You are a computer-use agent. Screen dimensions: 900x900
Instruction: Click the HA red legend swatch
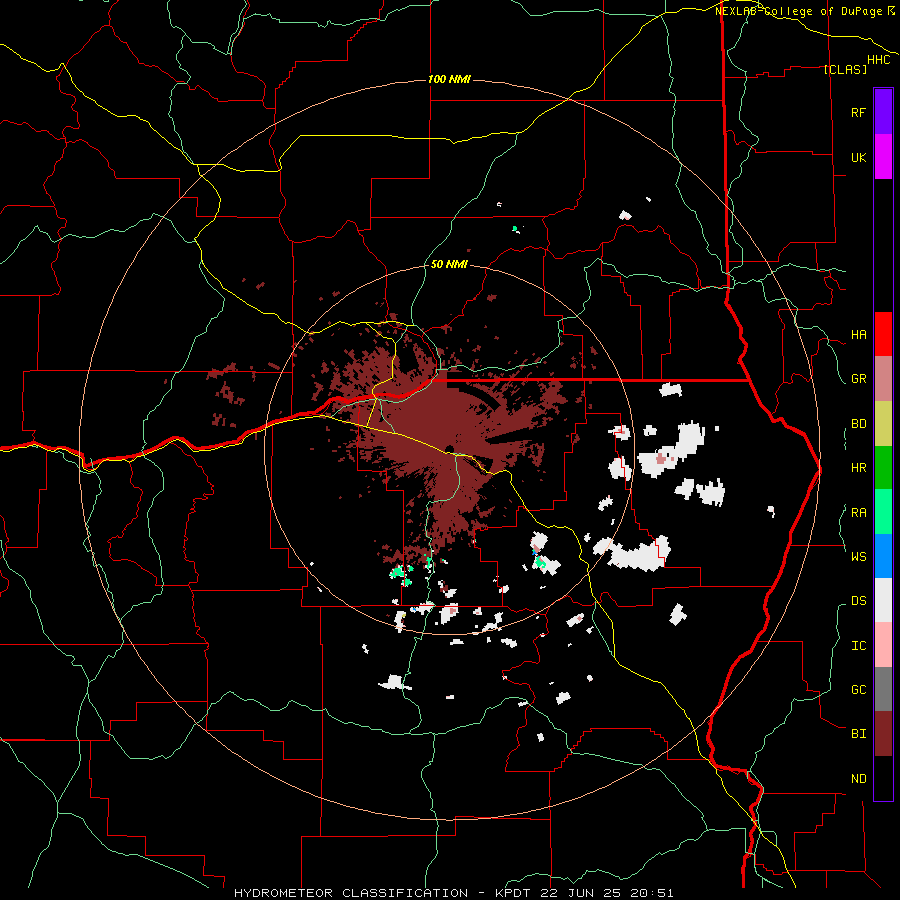coord(883,334)
